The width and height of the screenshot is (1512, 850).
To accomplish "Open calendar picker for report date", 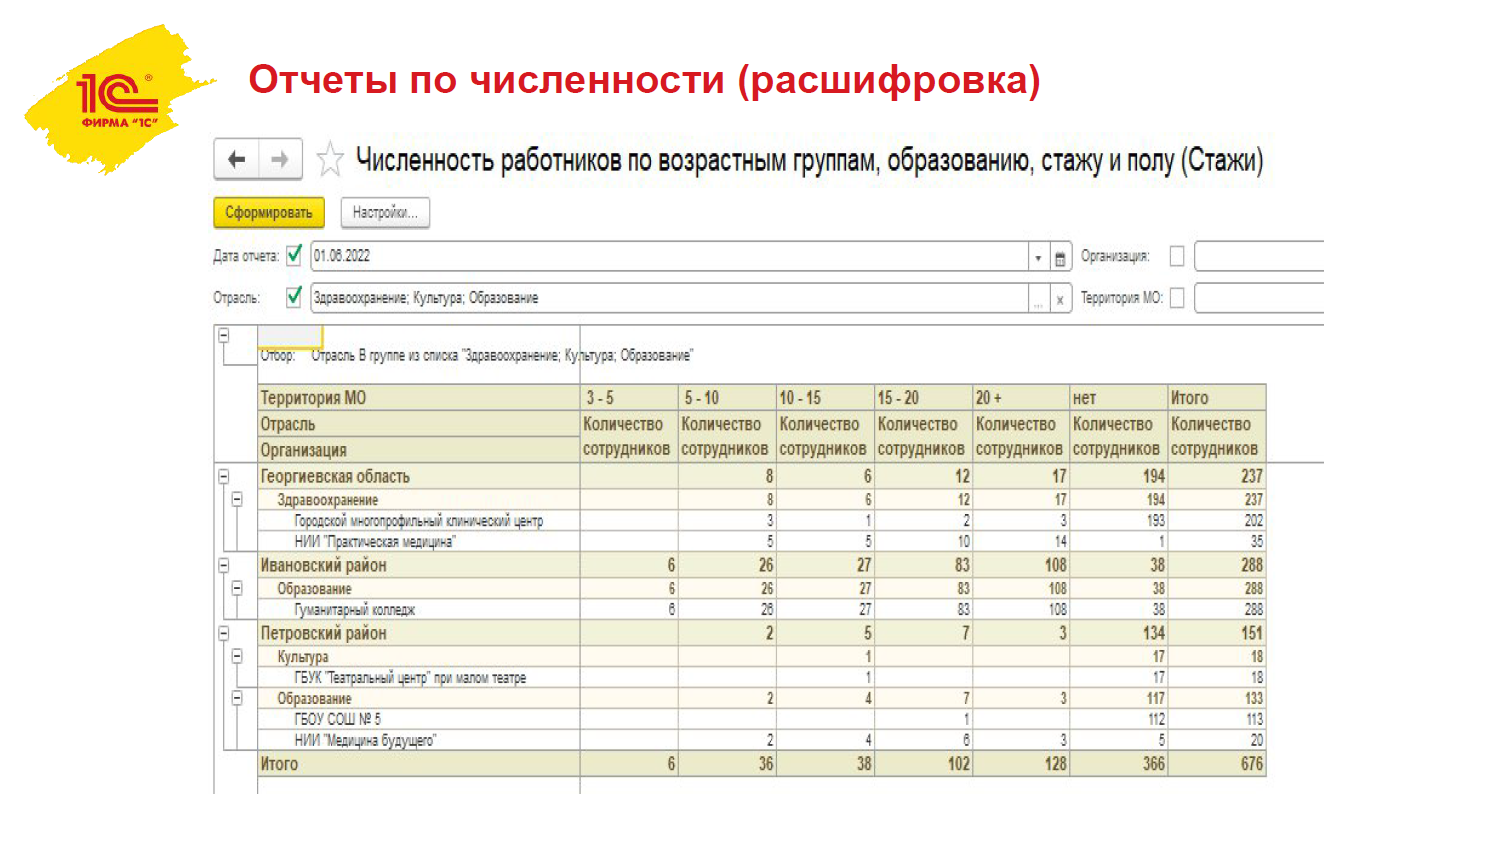I will [x=1060, y=257].
